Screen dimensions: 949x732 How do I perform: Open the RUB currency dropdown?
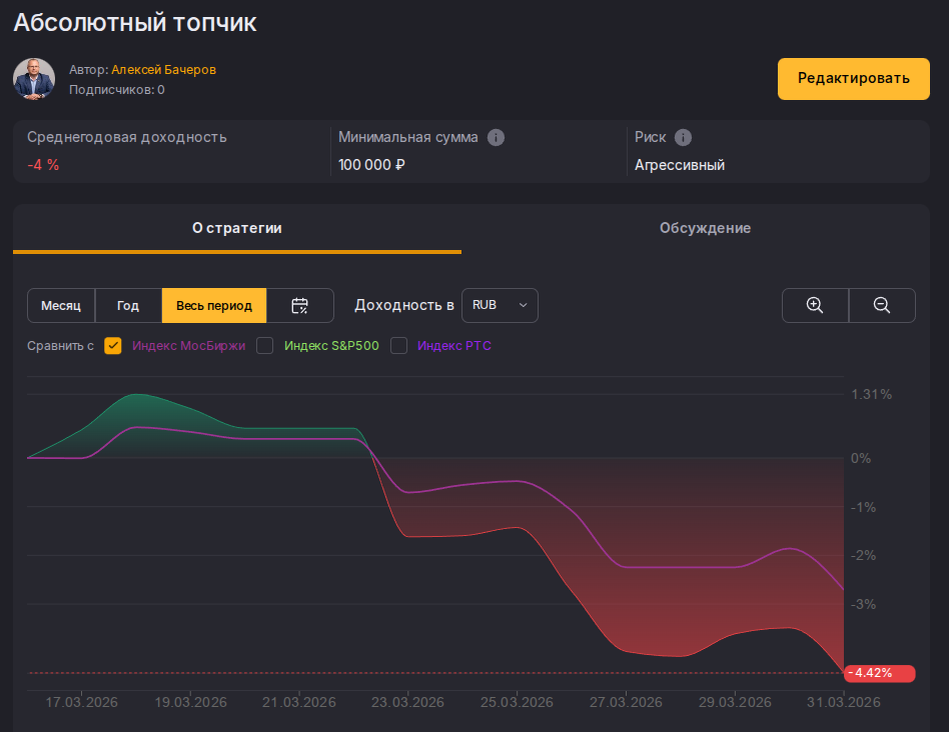click(499, 305)
